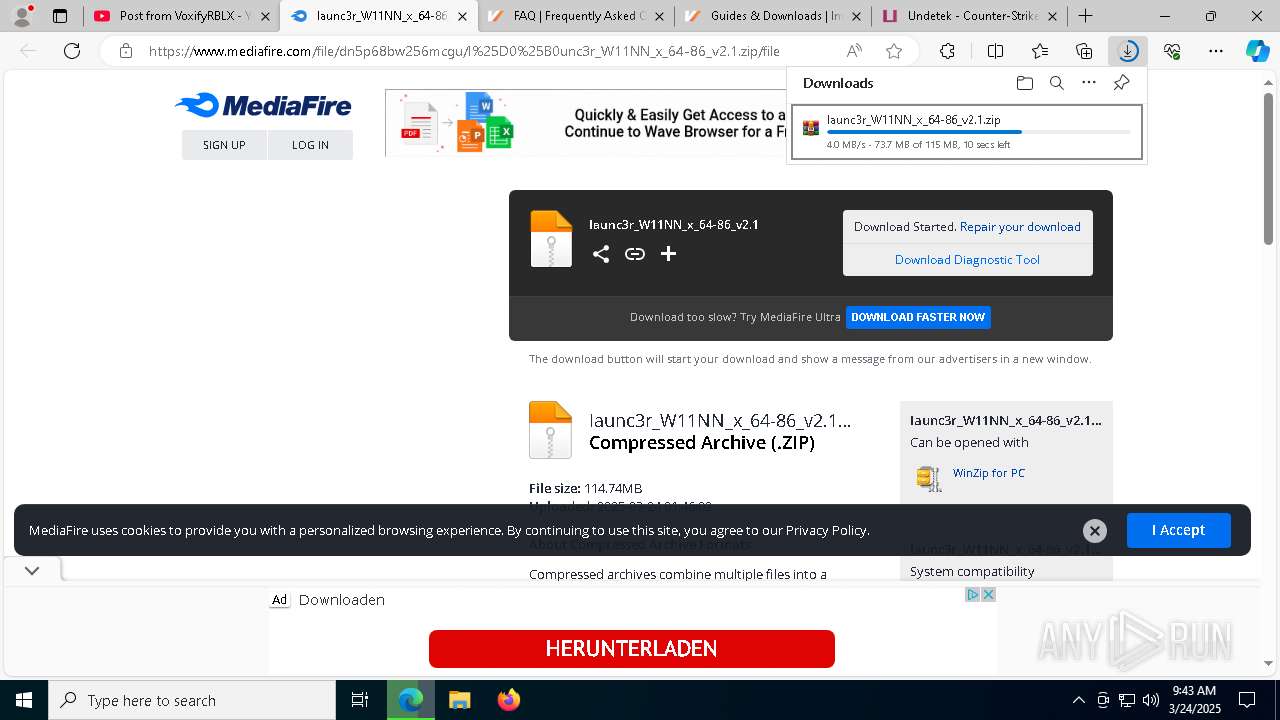Click the LOG IN button
1280x720 pixels.
[x=310, y=145]
